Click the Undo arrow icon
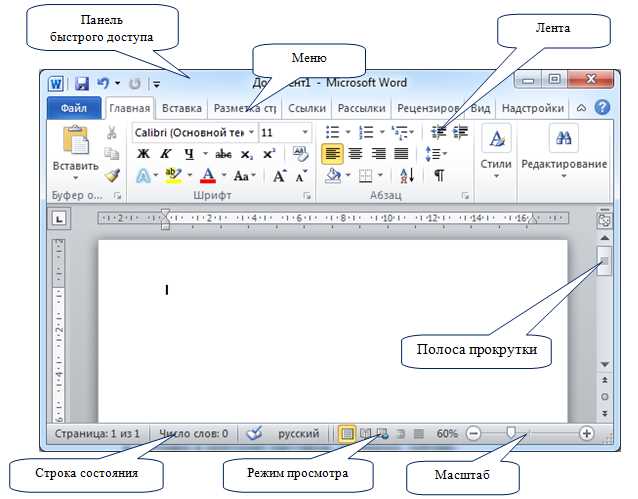 (103, 83)
